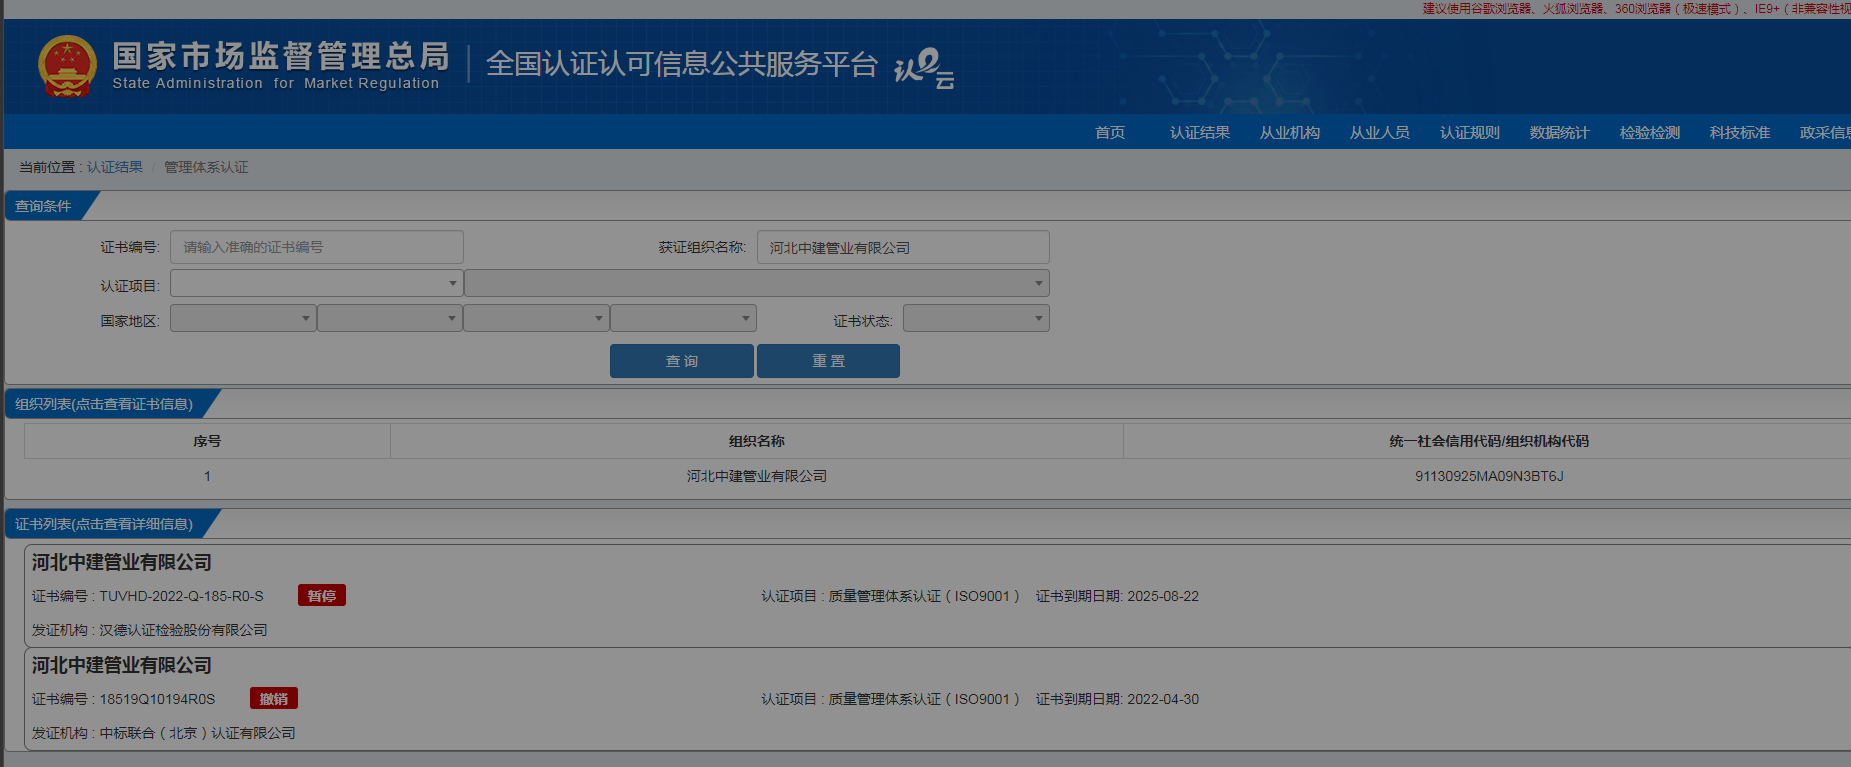Open the 从业人员 menu item
1851x767 pixels.
1380,133
